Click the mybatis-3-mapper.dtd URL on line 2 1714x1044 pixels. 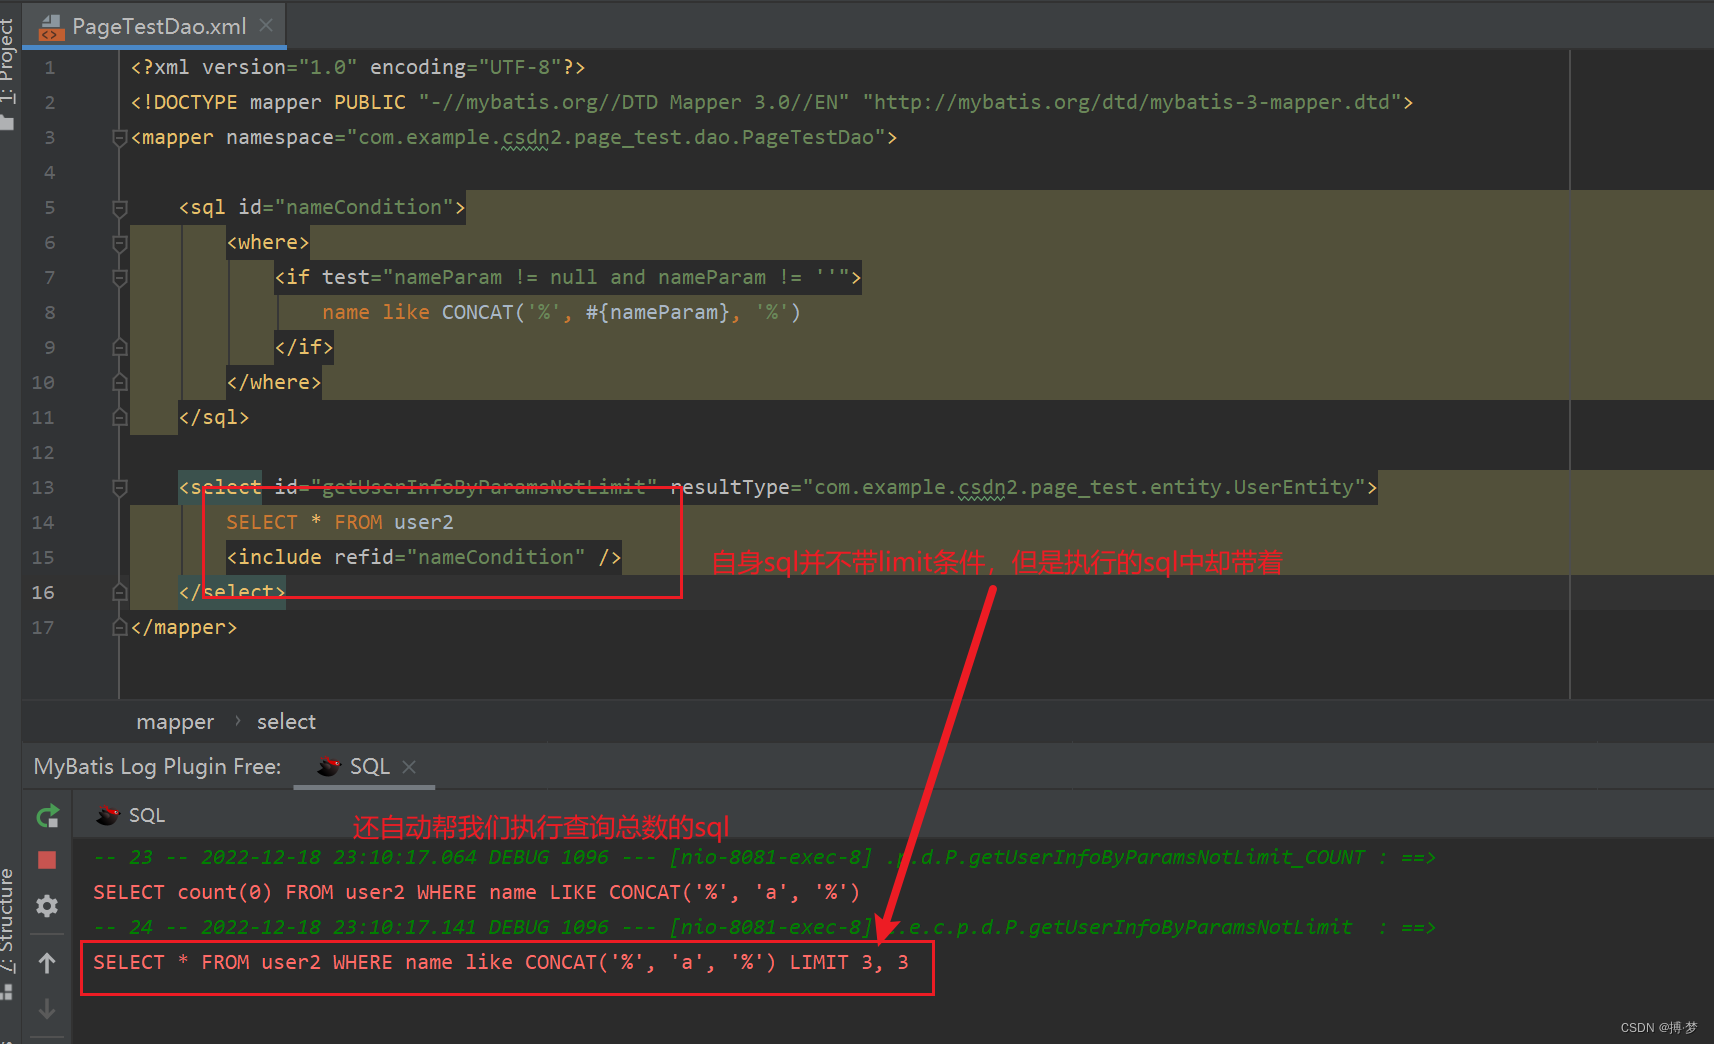(x=1131, y=102)
